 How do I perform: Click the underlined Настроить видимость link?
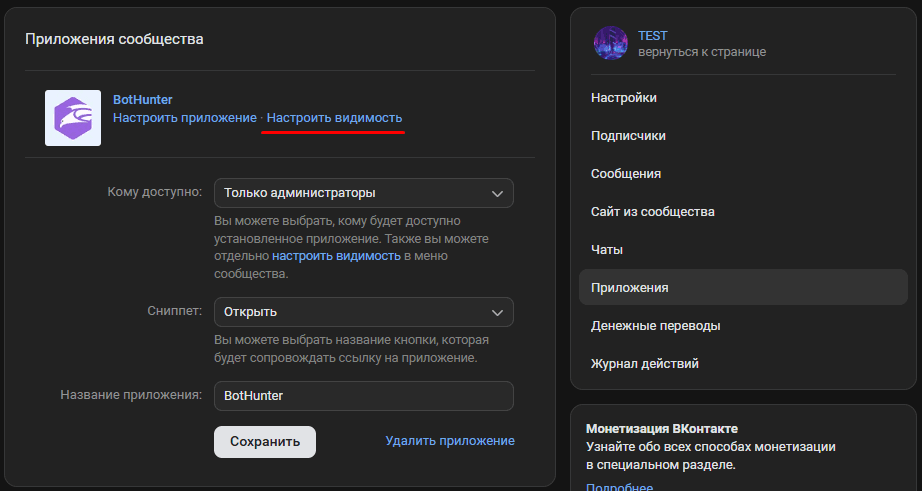click(334, 118)
